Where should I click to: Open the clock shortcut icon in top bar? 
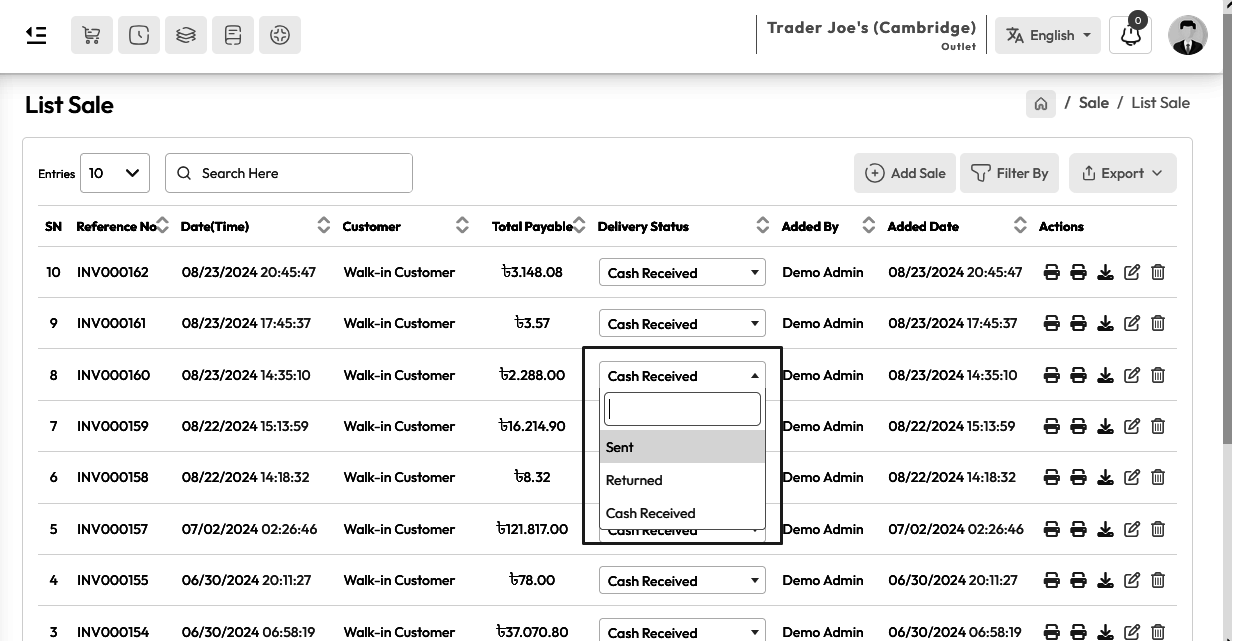coord(138,35)
